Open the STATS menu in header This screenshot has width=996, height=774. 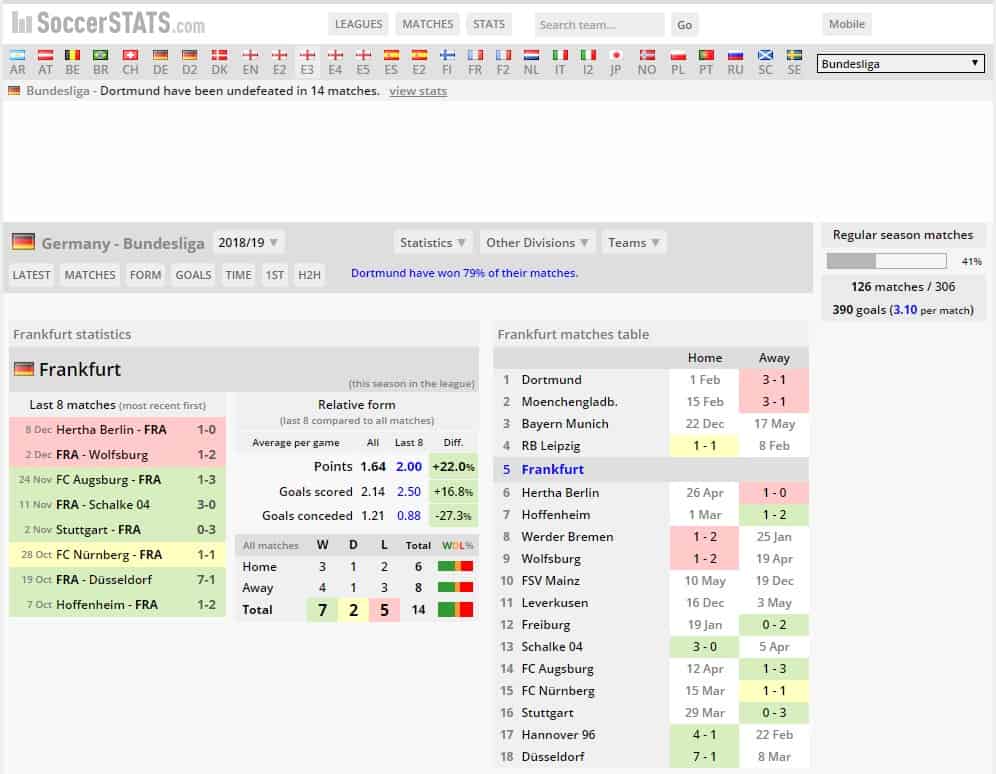[488, 24]
